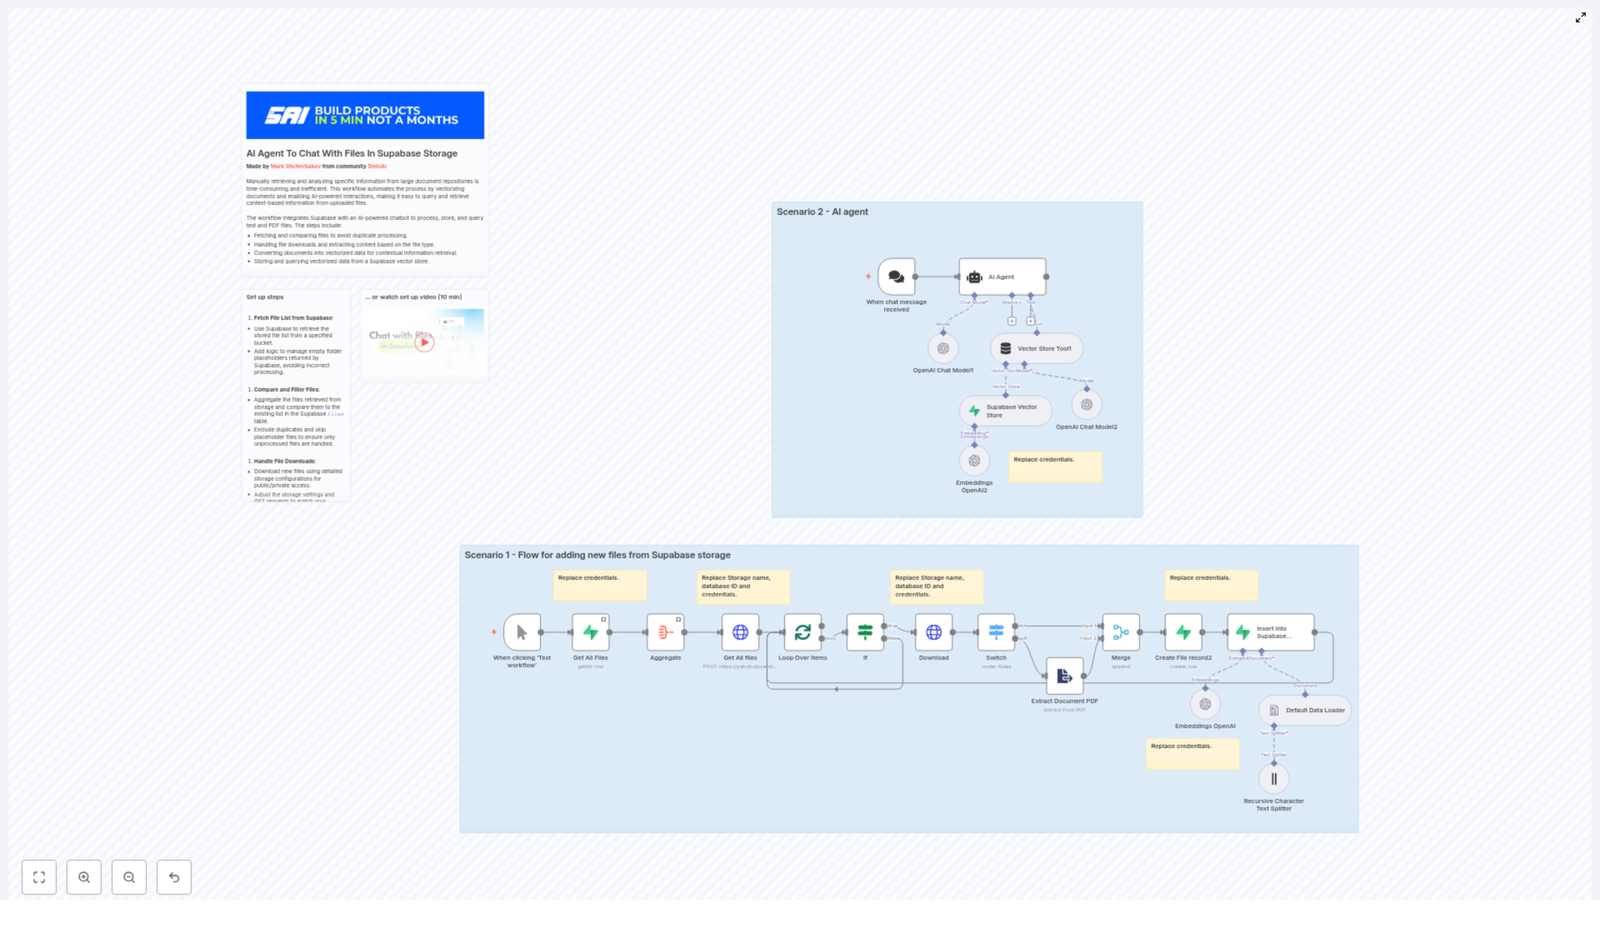Select the 'When chat message received' trigger
Viewport: 1600px width, 938px height.
[896, 276]
